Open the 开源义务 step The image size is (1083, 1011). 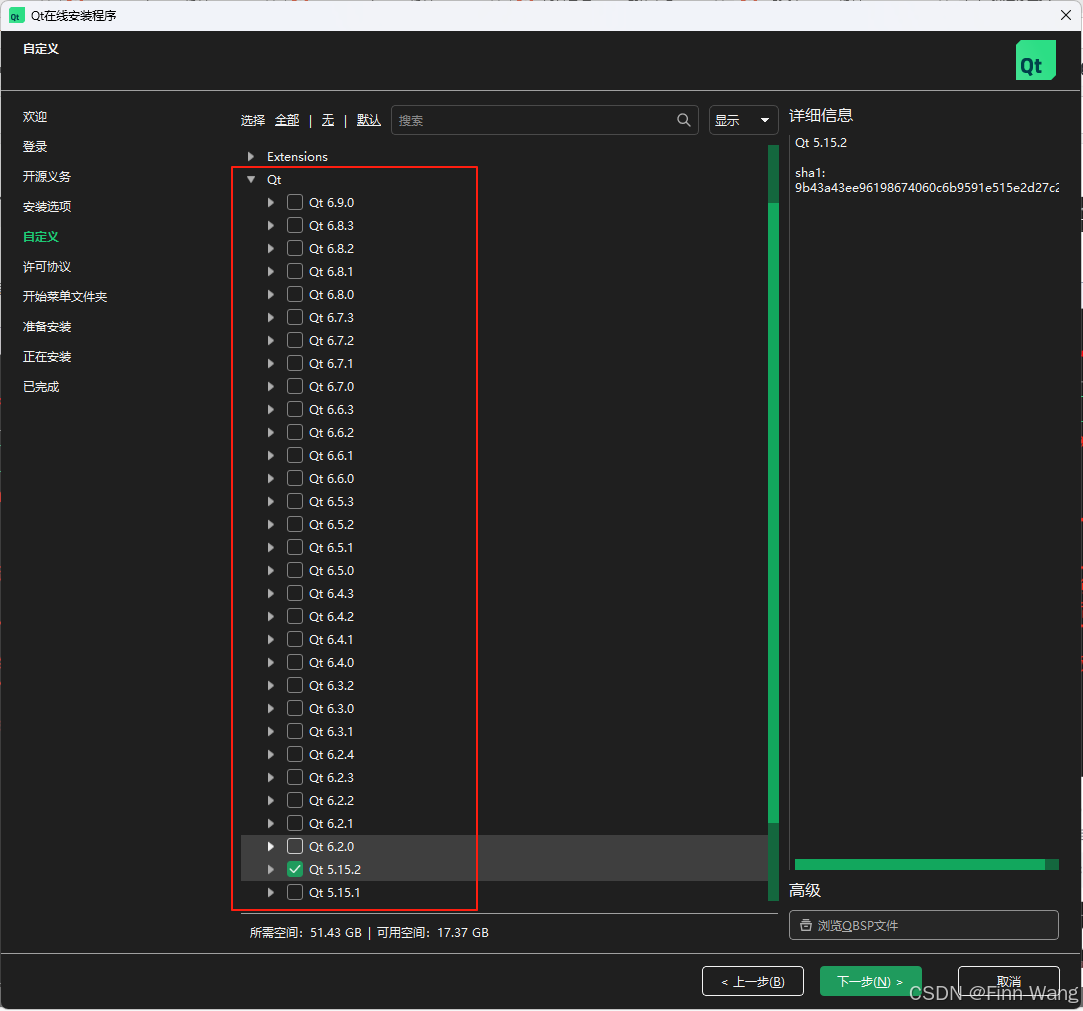tap(47, 177)
